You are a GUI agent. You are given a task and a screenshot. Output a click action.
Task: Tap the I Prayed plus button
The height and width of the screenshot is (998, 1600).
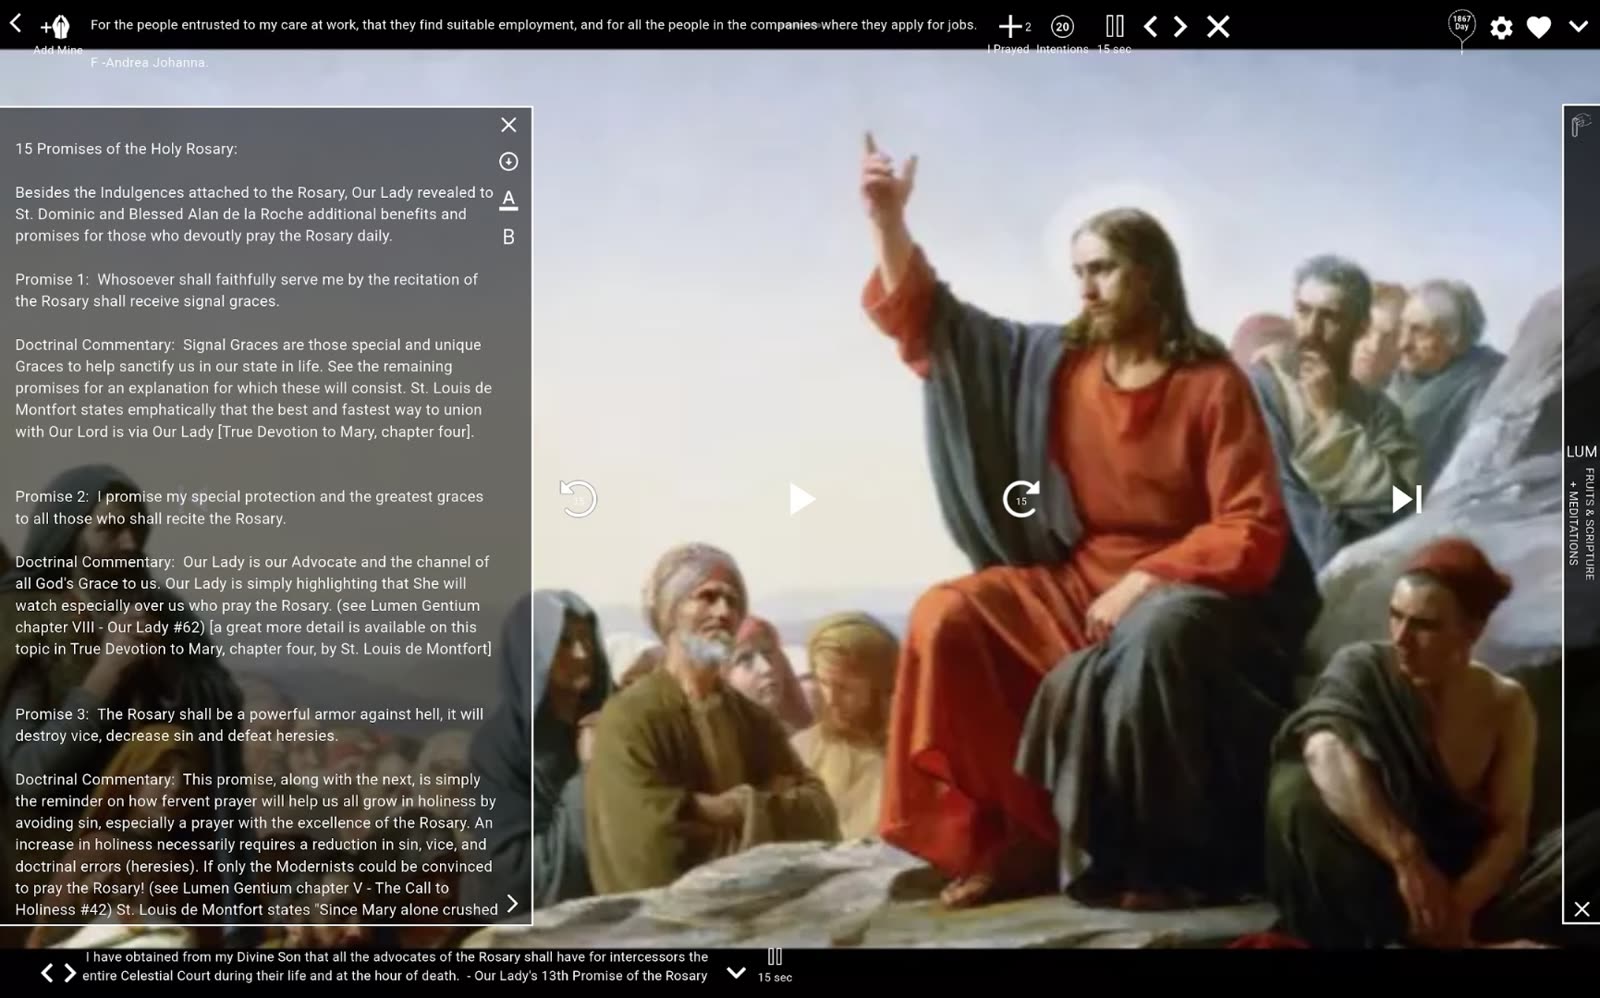coord(1011,27)
